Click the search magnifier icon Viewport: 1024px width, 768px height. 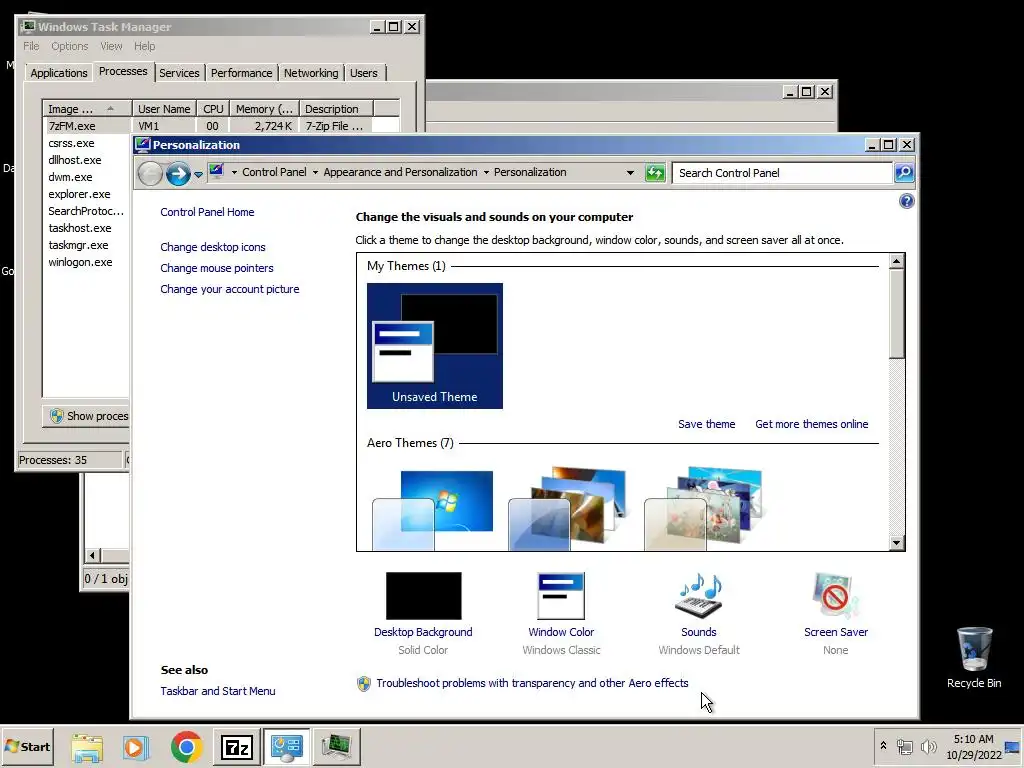[904, 173]
